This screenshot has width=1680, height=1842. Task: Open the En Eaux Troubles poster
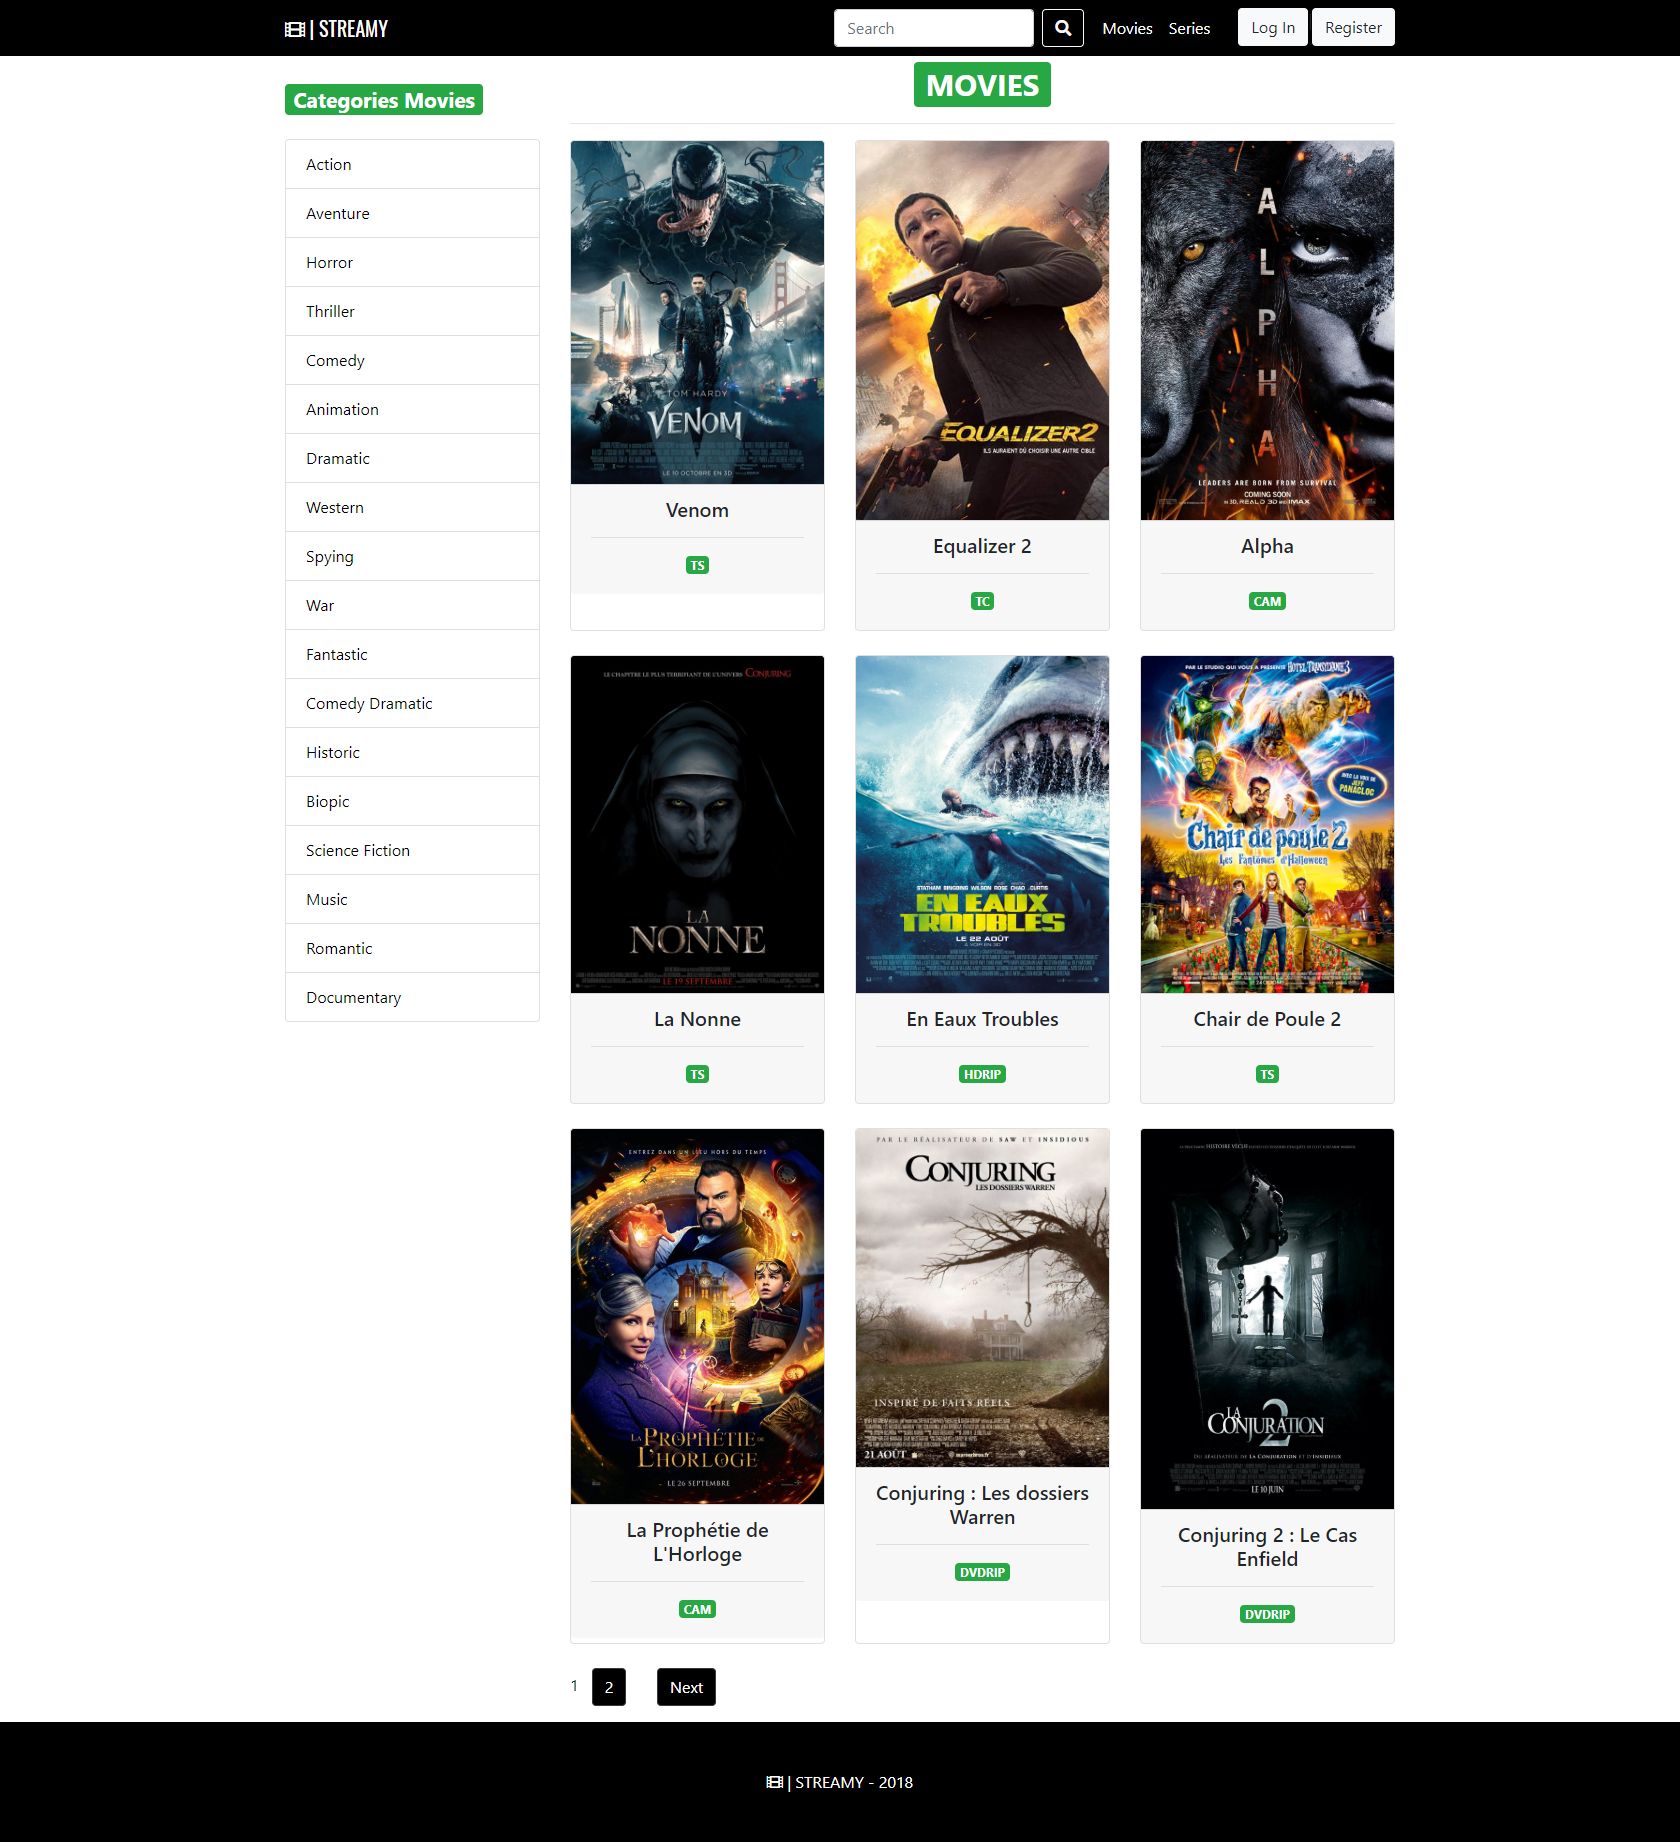(x=982, y=824)
